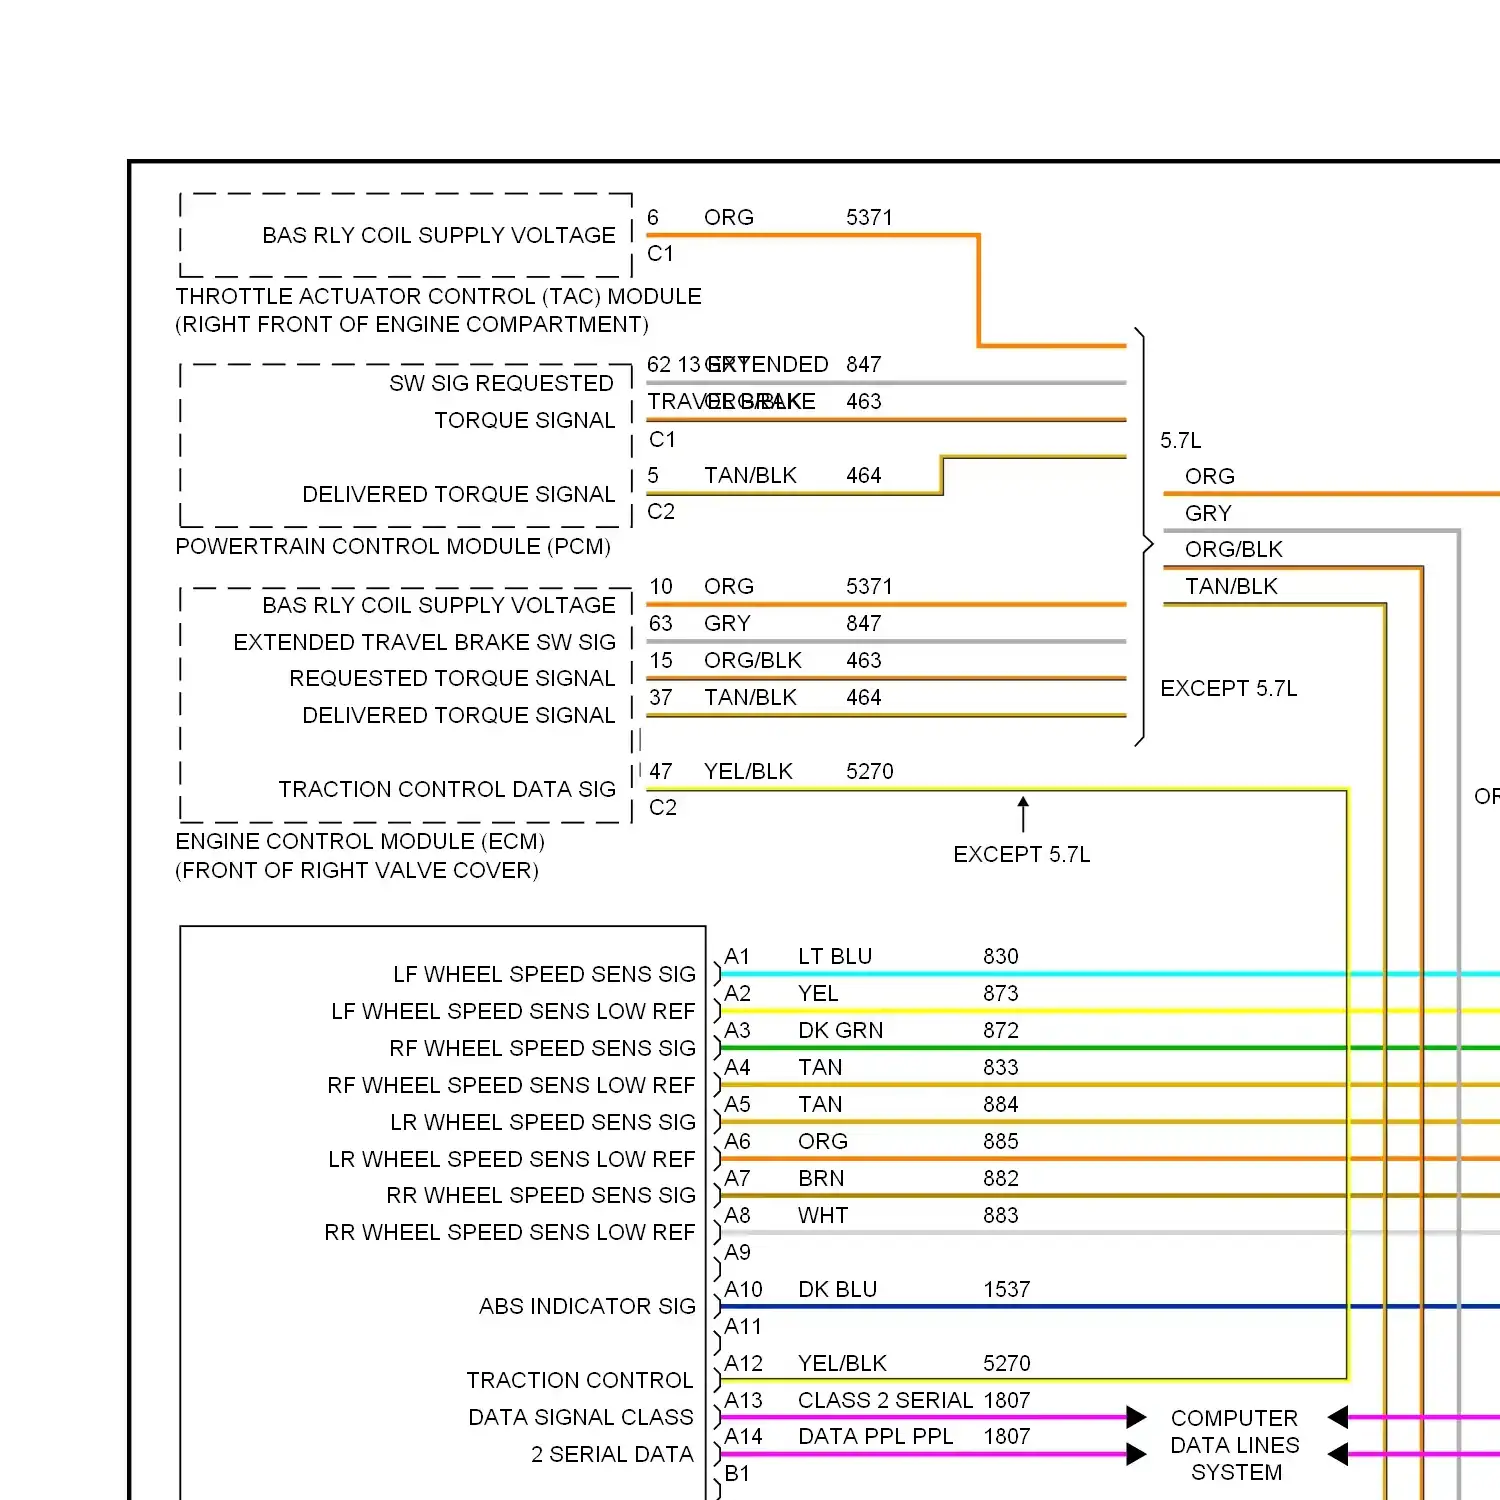Click the TAN/BLK label in the 5.7L group

[x=1231, y=586]
